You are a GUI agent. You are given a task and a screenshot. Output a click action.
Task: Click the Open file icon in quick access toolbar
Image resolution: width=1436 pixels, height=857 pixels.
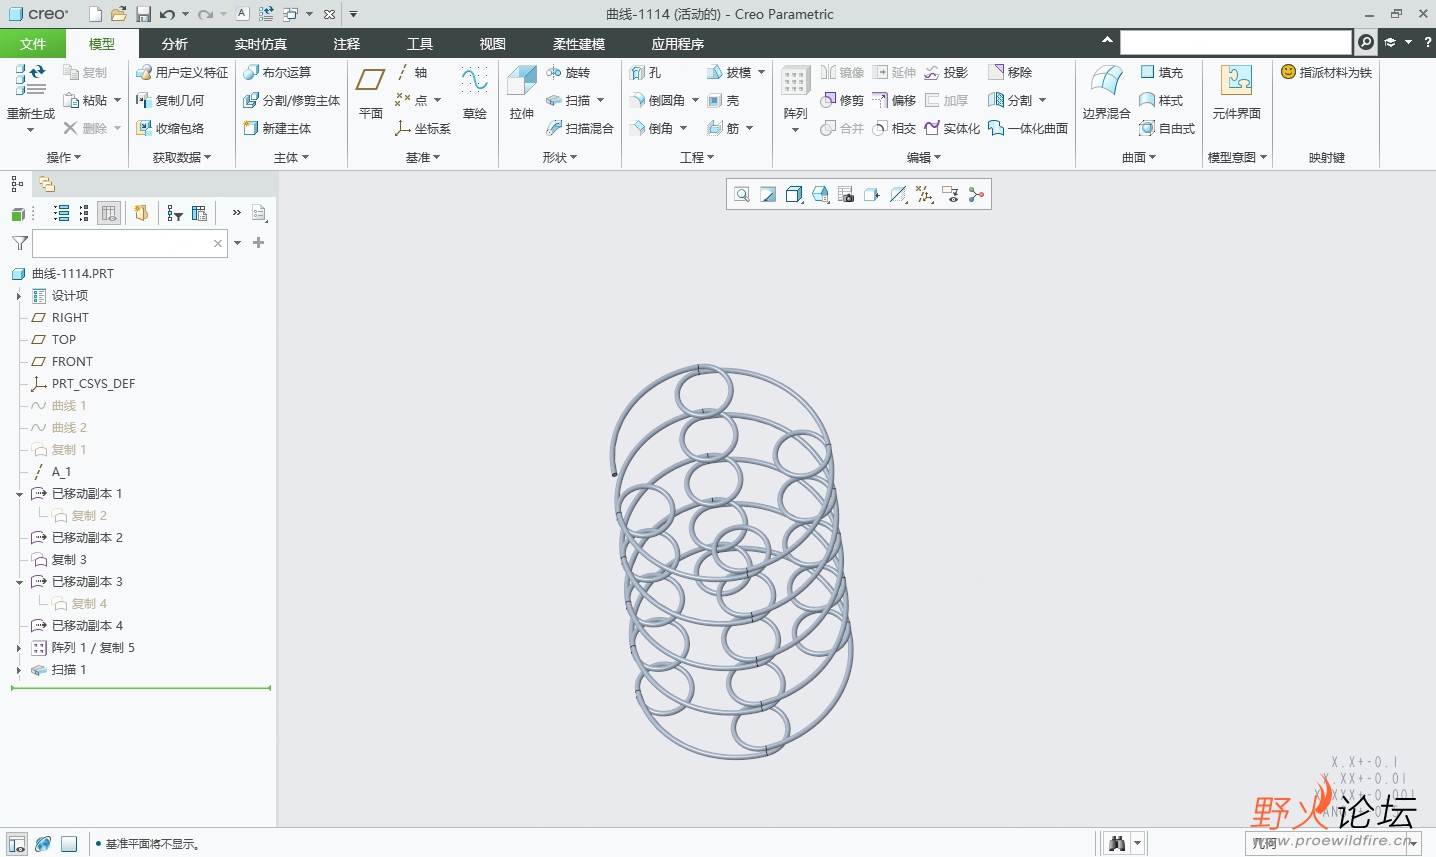pos(118,14)
